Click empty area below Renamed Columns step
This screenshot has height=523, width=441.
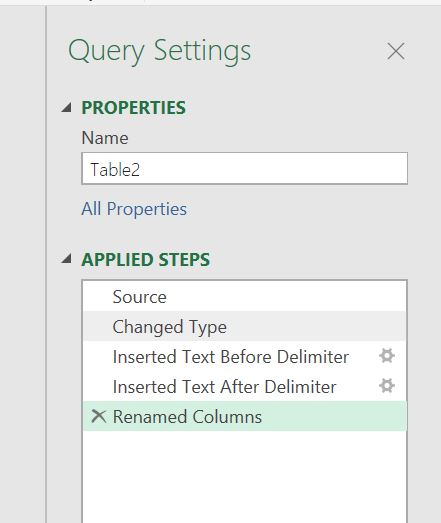pos(245,477)
